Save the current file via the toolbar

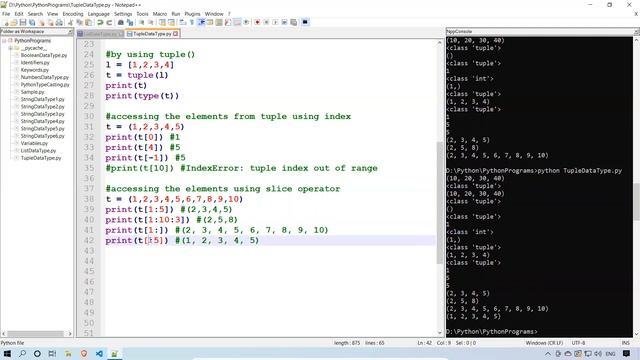[x=23, y=22]
